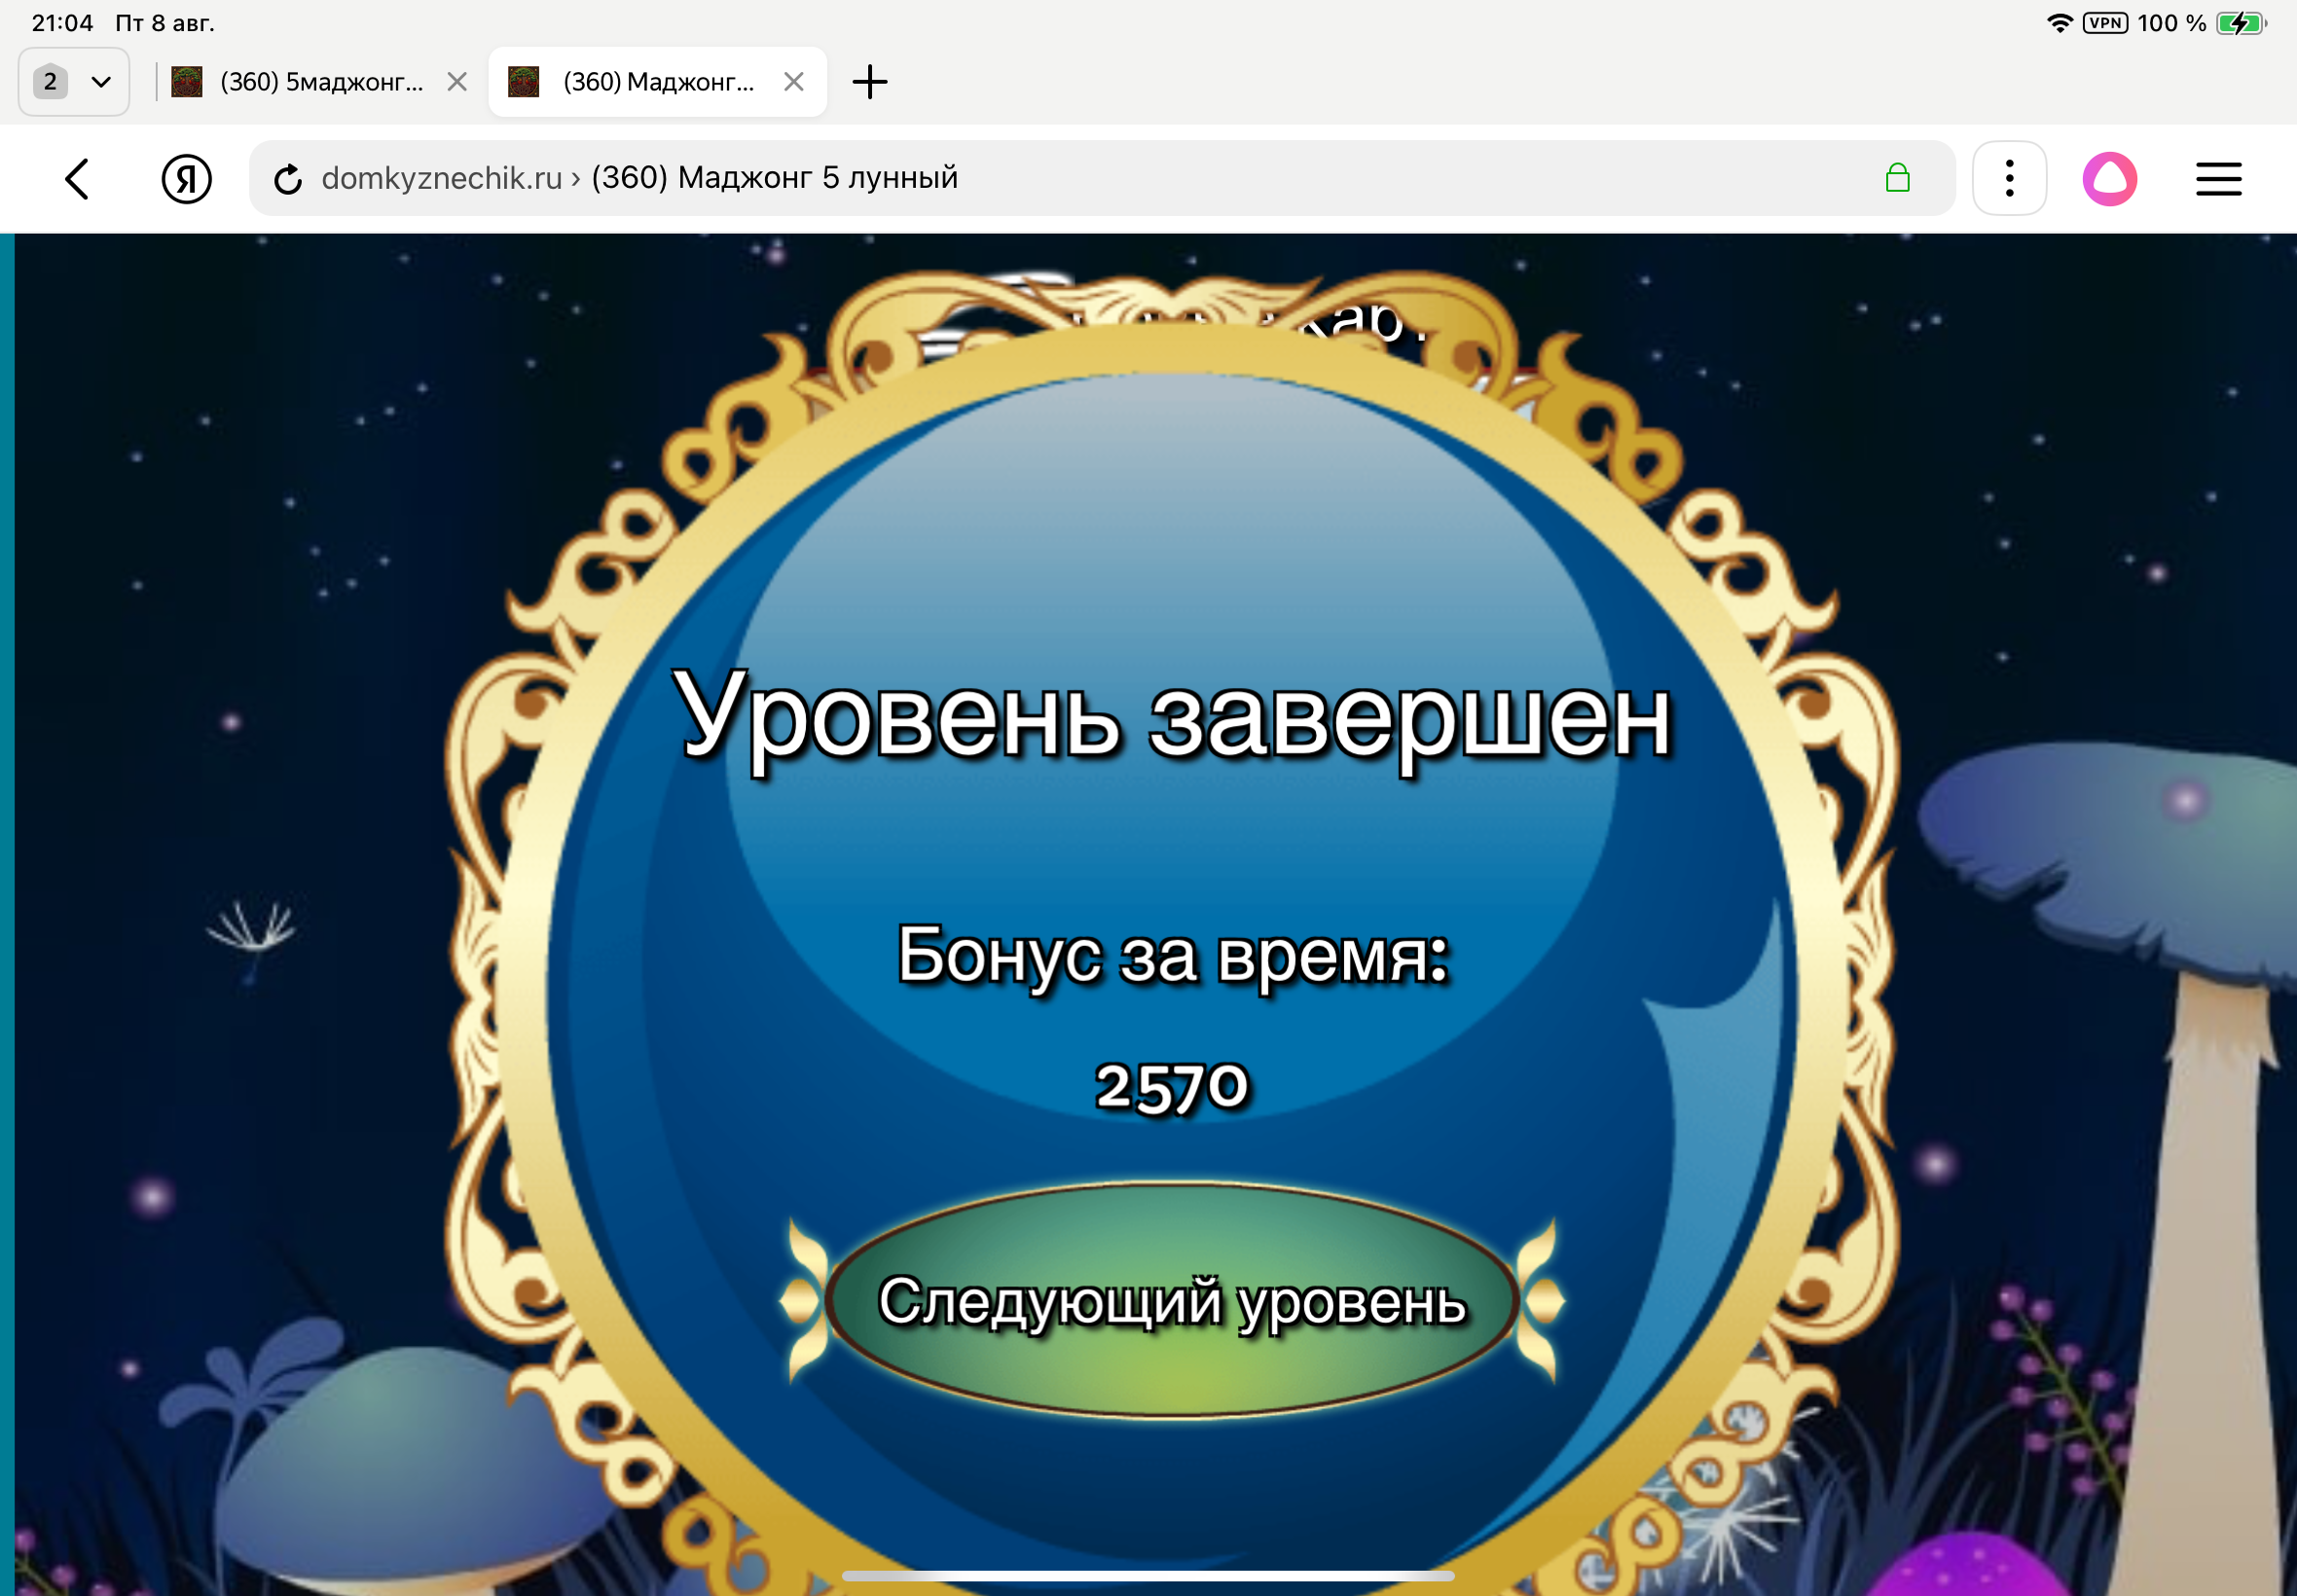Close the (360) 5маджонг tab
The width and height of the screenshot is (2297, 1596).
[x=457, y=81]
